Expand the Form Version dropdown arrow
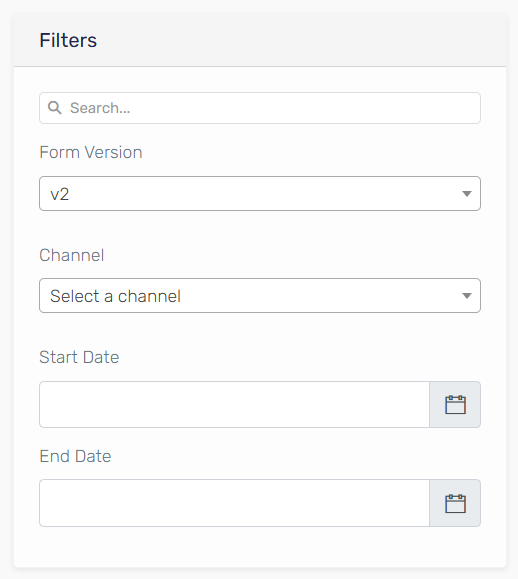 [x=467, y=194]
